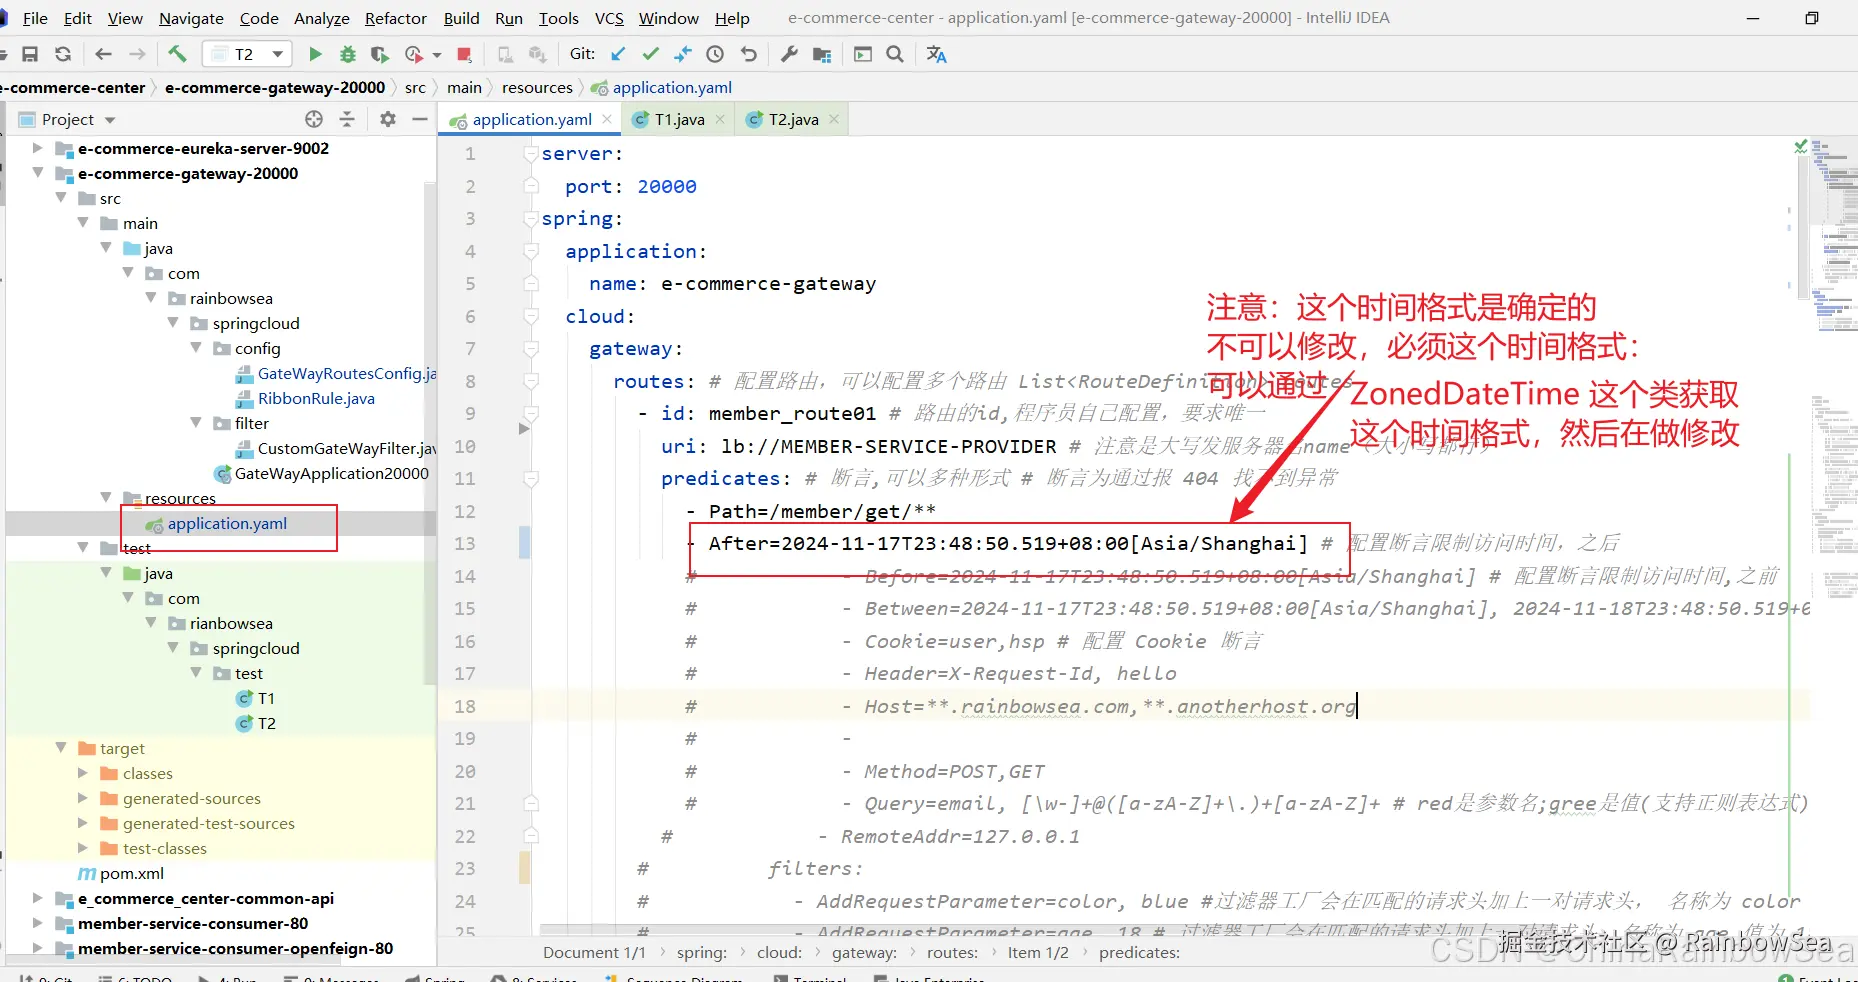Screen dimensions: 1858x982
Task: Open the VCS menu
Action: [609, 18]
